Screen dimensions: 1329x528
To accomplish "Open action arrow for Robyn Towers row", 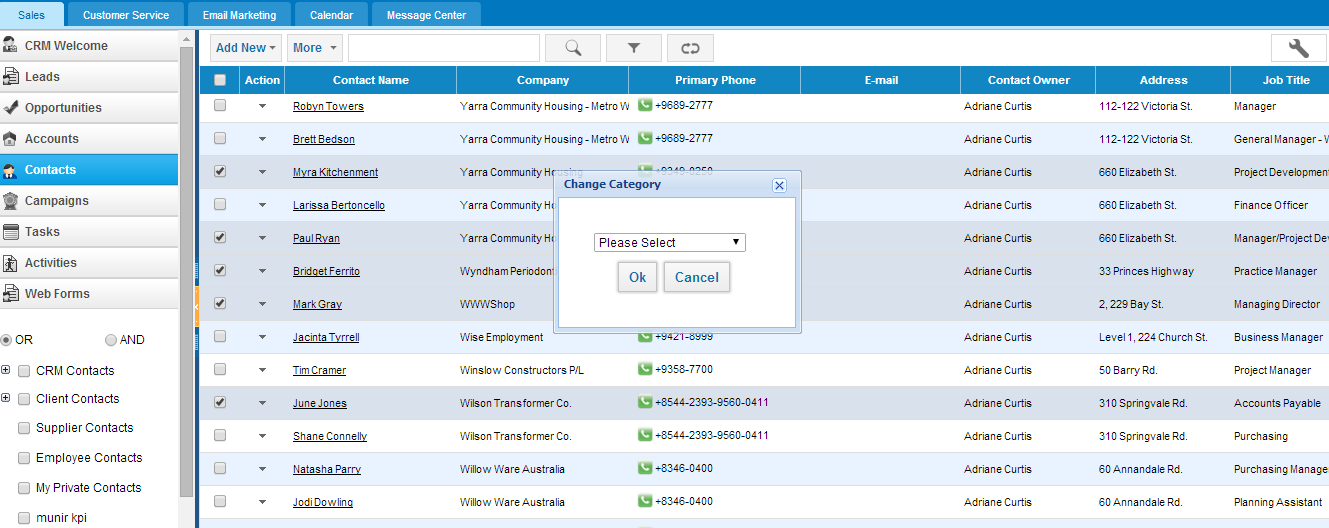I will [263, 106].
